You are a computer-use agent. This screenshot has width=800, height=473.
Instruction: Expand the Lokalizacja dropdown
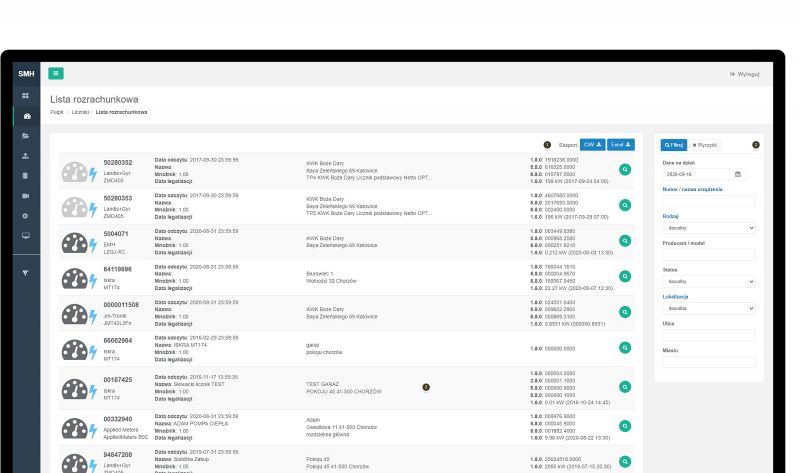click(709, 309)
